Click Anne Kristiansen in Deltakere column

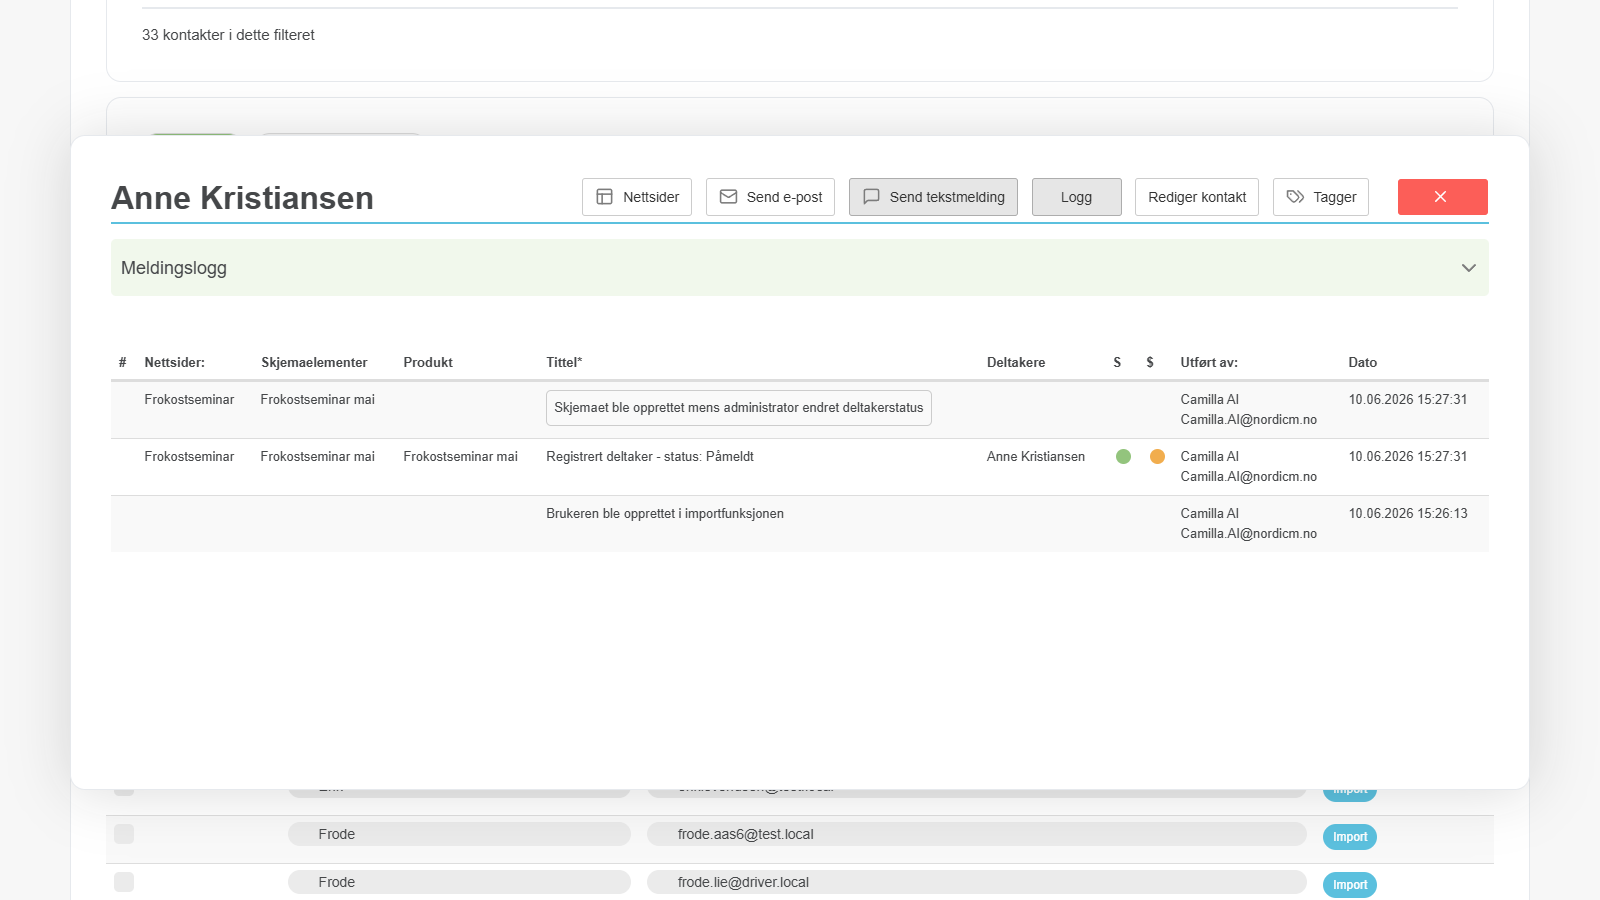(x=1036, y=457)
